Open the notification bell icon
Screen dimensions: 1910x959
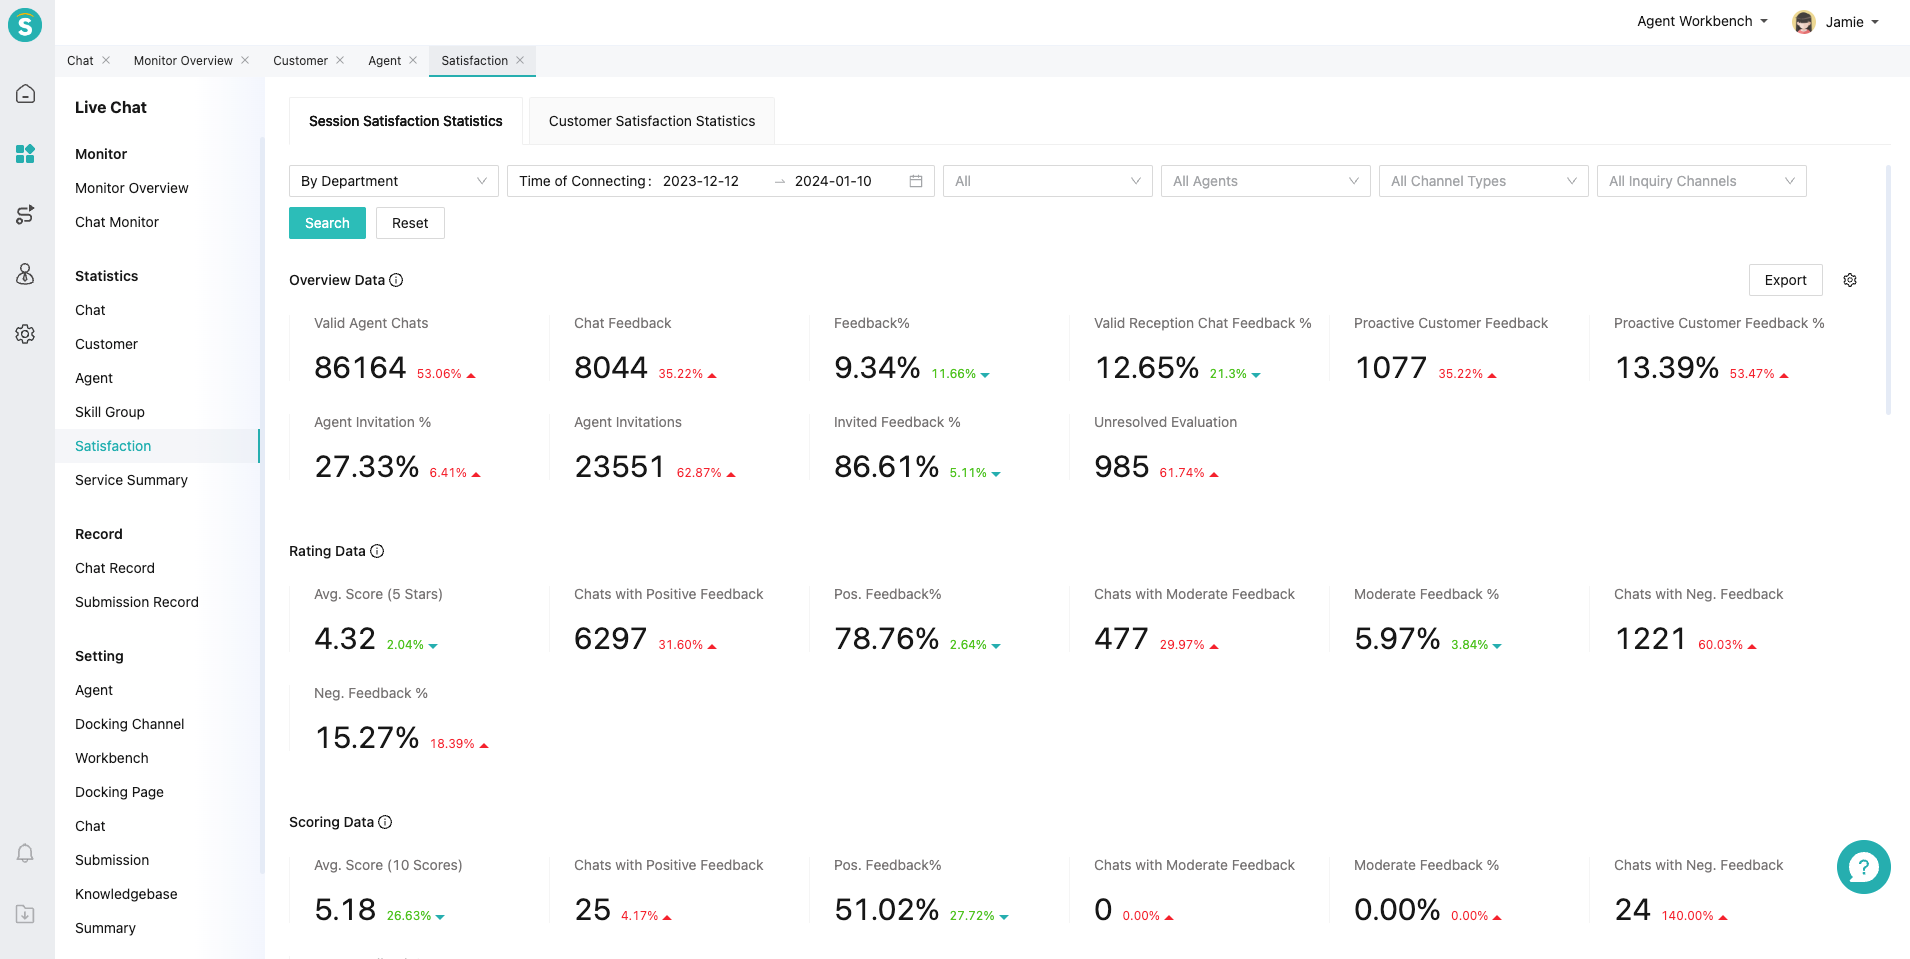pyautogui.click(x=25, y=853)
